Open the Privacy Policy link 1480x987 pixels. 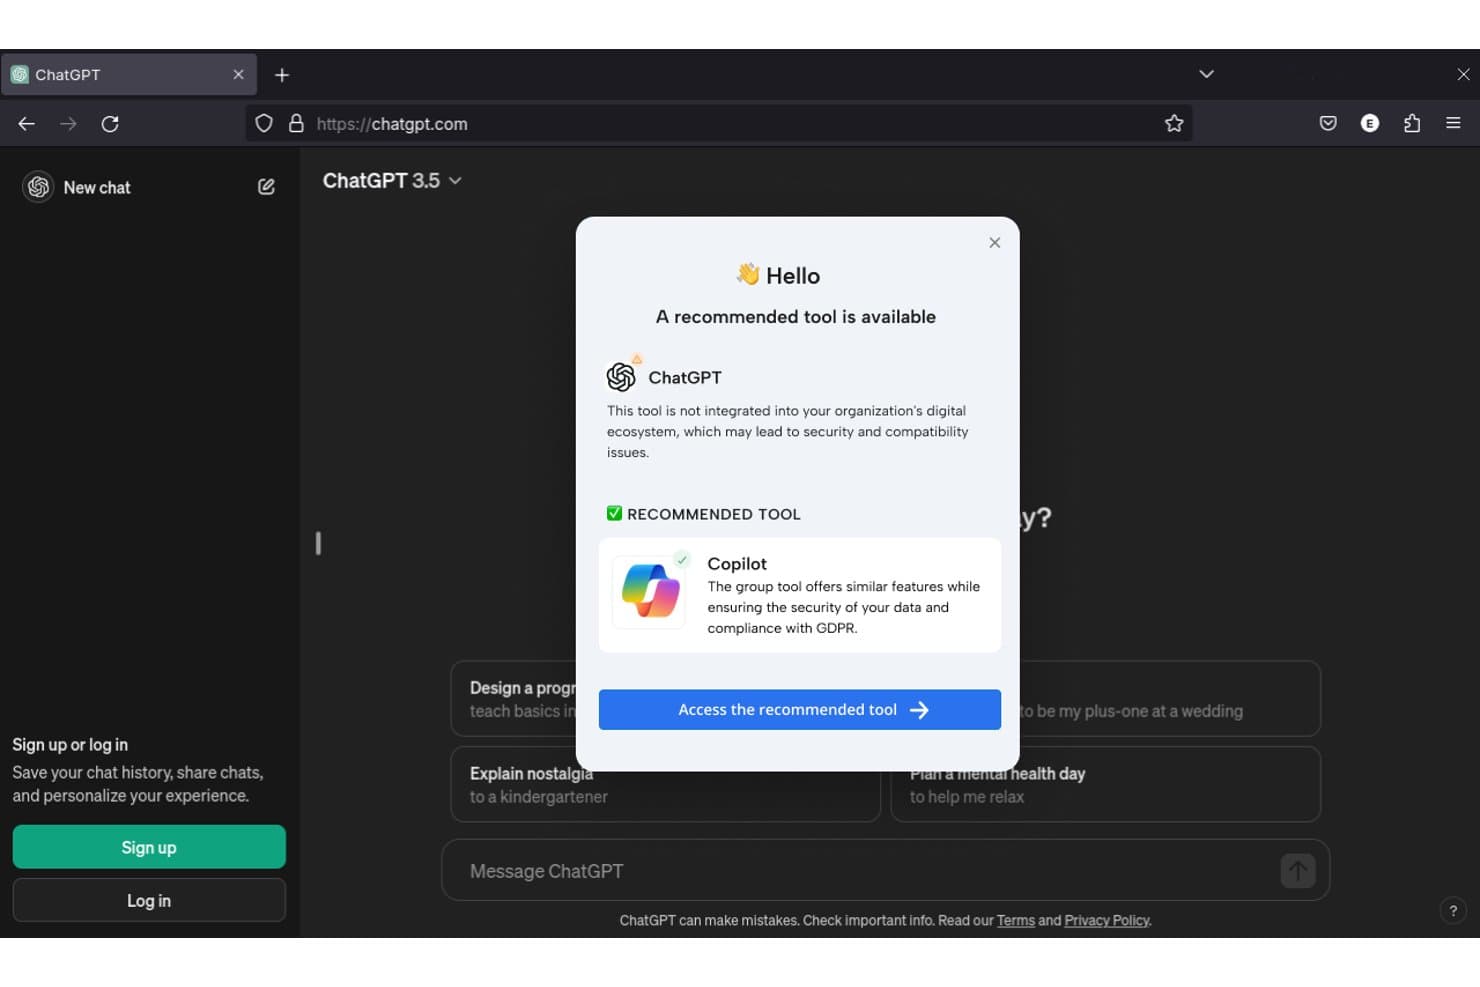(x=1107, y=921)
